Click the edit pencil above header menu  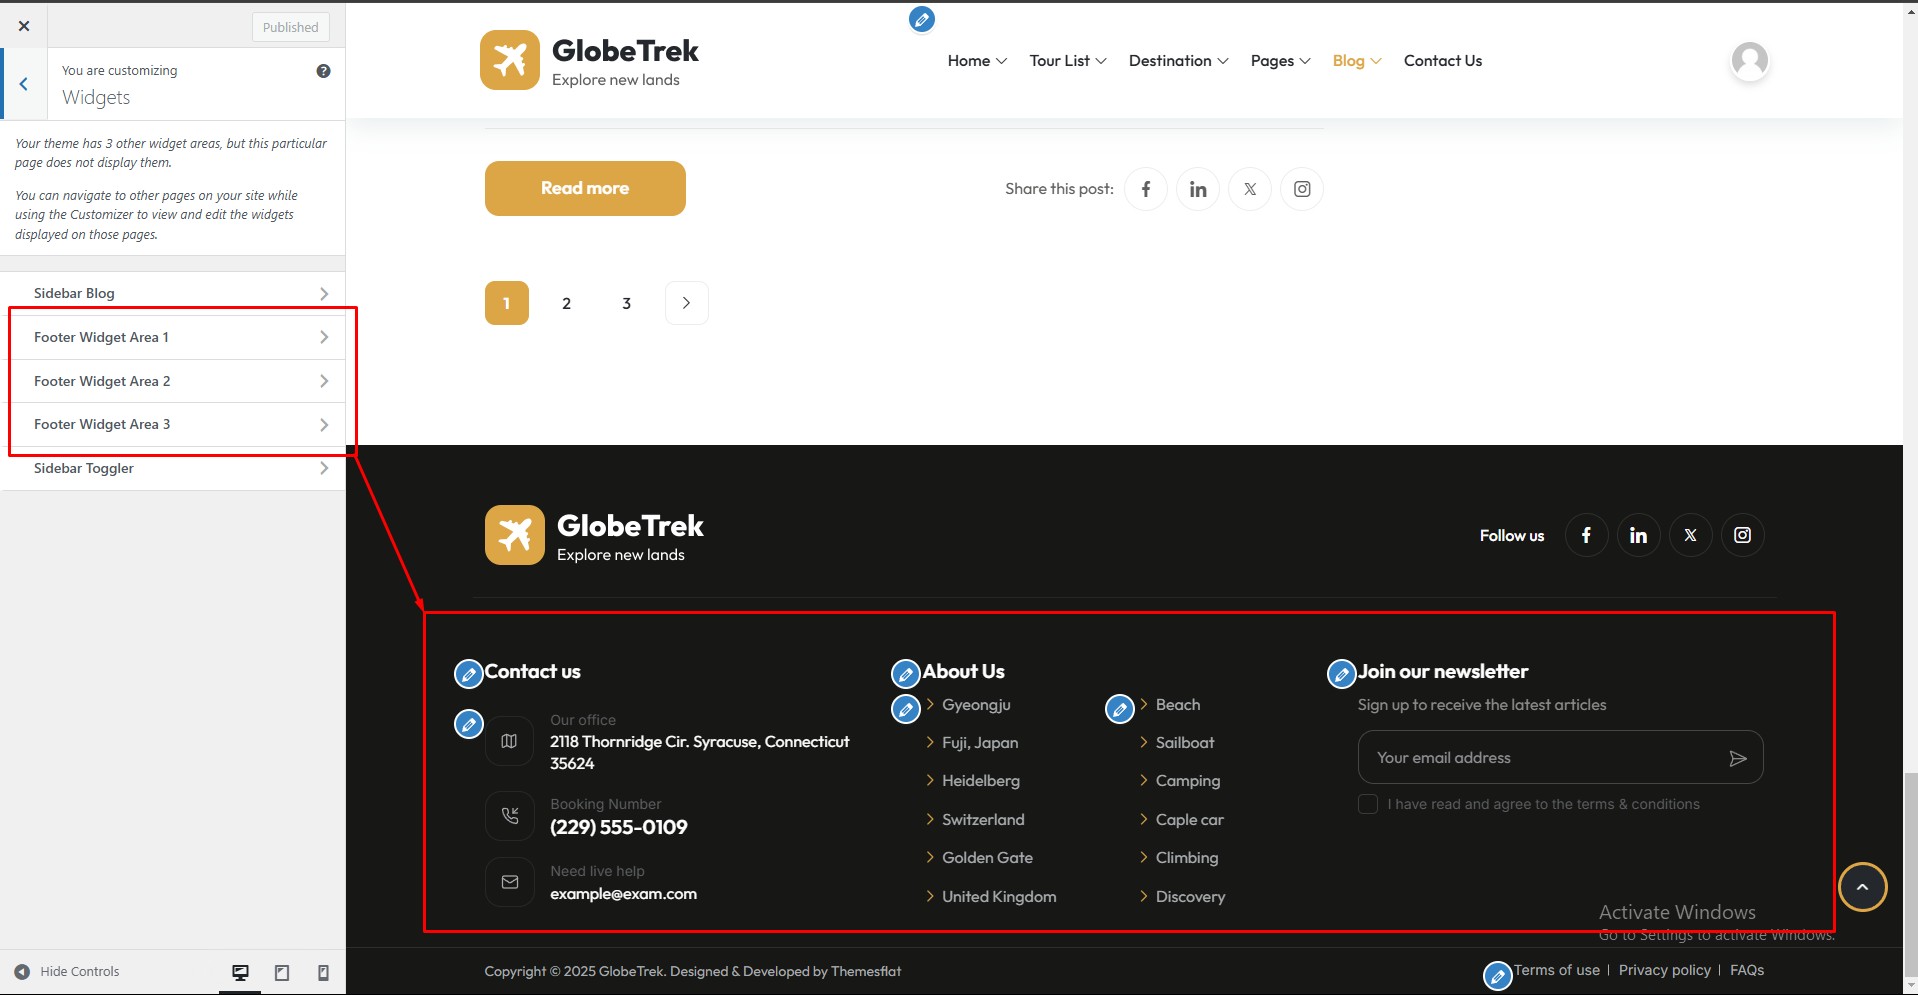pyautogui.click(x=922, y=19)
